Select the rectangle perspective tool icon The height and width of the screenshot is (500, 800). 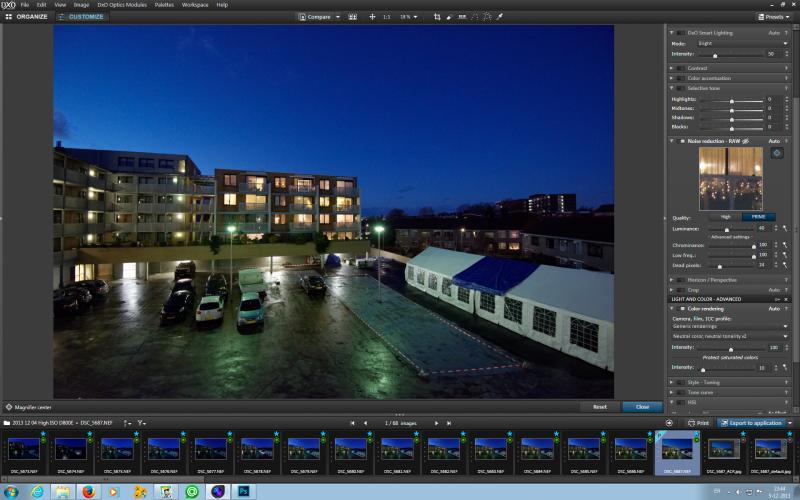[487, 17]
